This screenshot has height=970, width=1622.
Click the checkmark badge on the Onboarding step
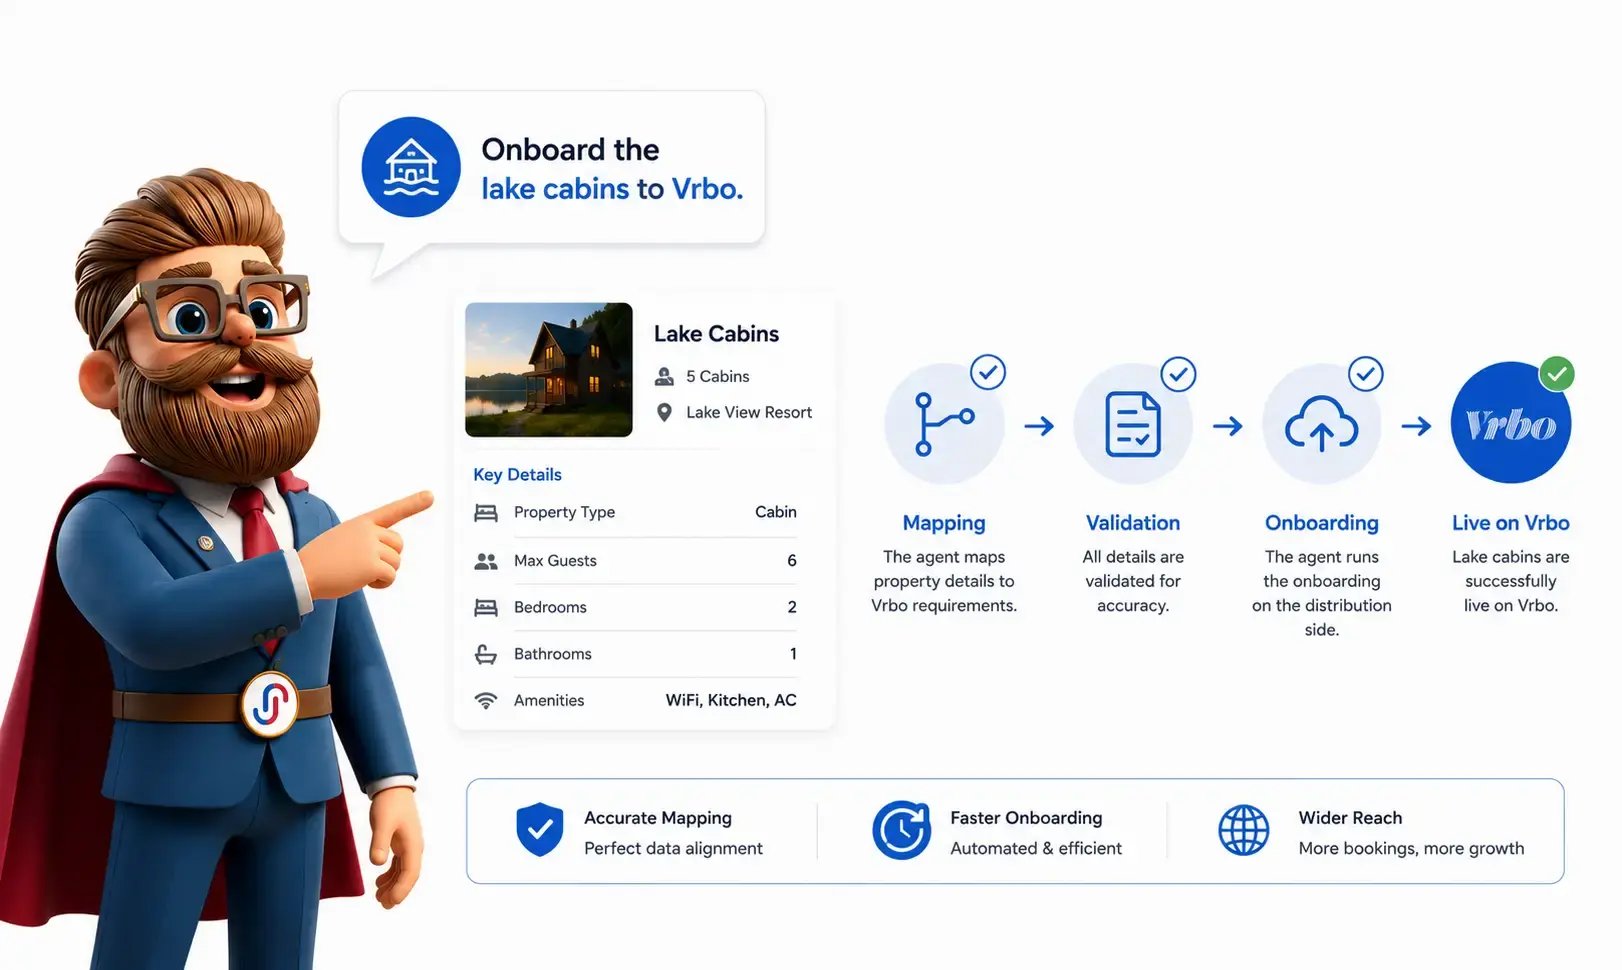(x=1366, y=374)
